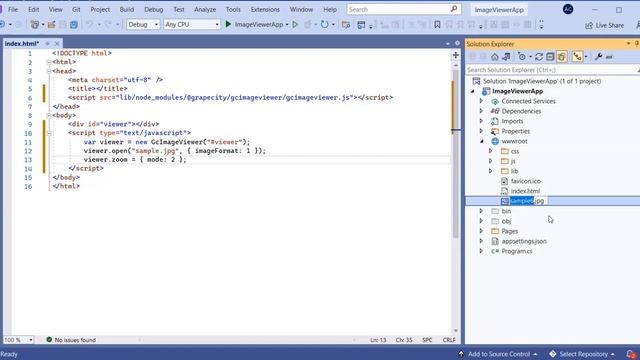Click the Search box in the title bar
Image resolution: width=640 pixels, height=360 pixels.
pos(404,9)
